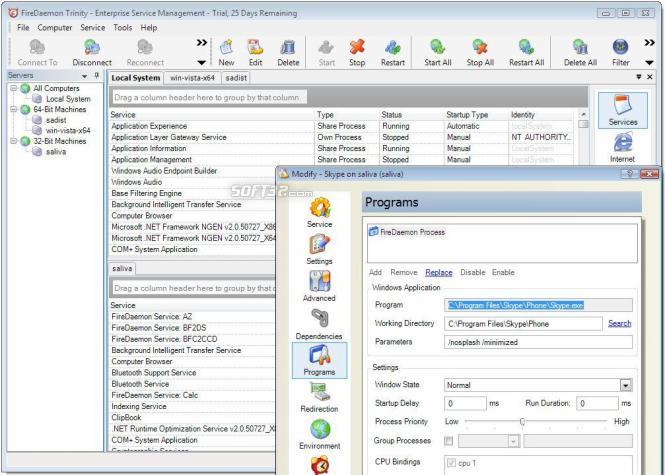Click the Disconnect toolbar icon
This screenshot has height=475, width=665.
pos(92,47)
